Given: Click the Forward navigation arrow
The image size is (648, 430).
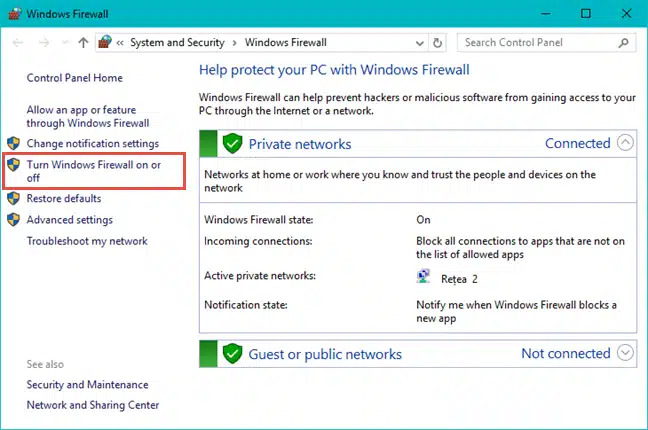Looking at the screenshot, I should point(43,43).
